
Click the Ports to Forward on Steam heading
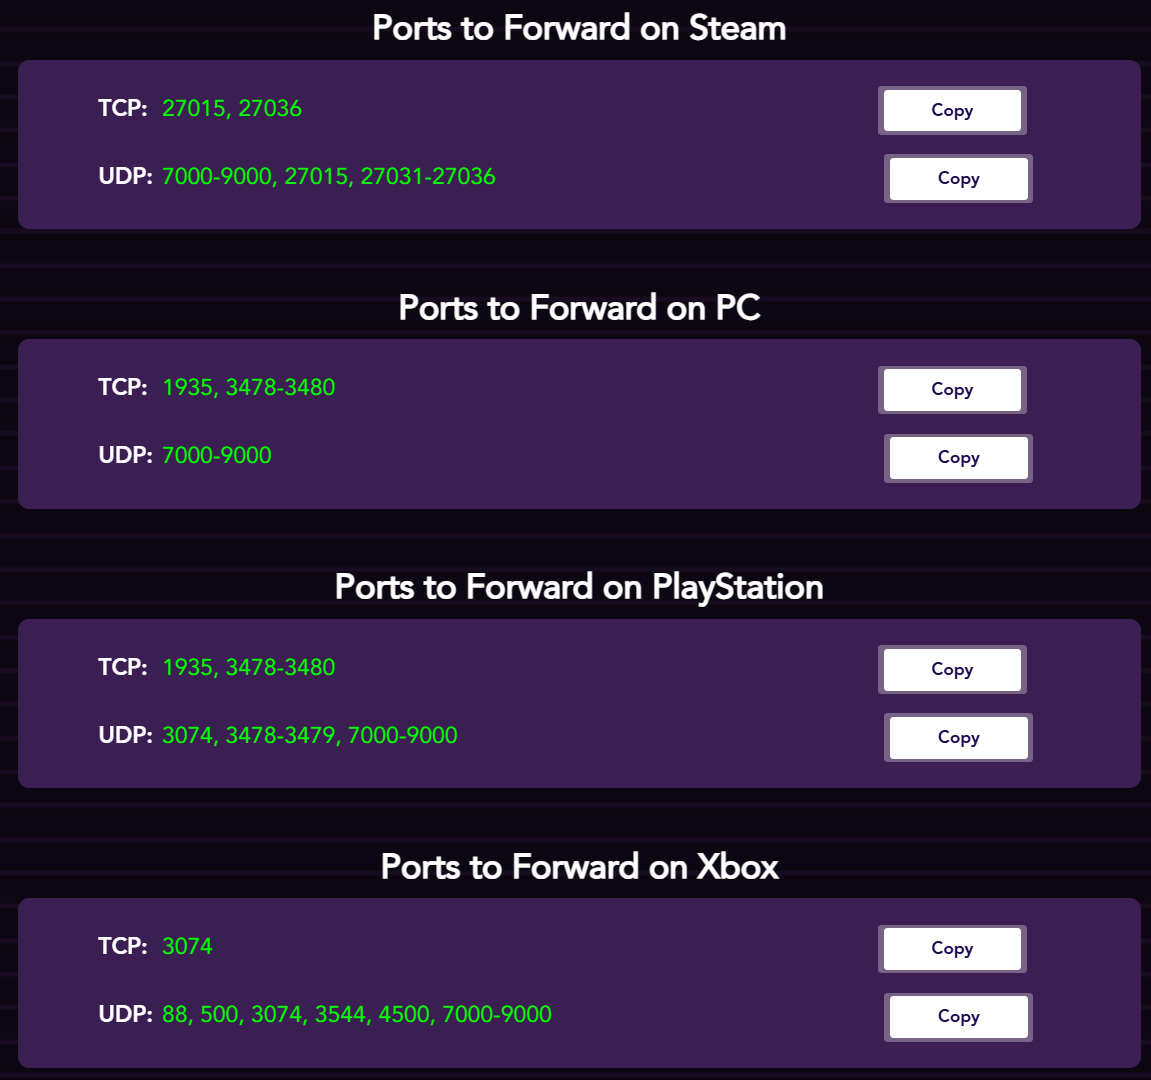pyautogui.click(x=579, y=28)
